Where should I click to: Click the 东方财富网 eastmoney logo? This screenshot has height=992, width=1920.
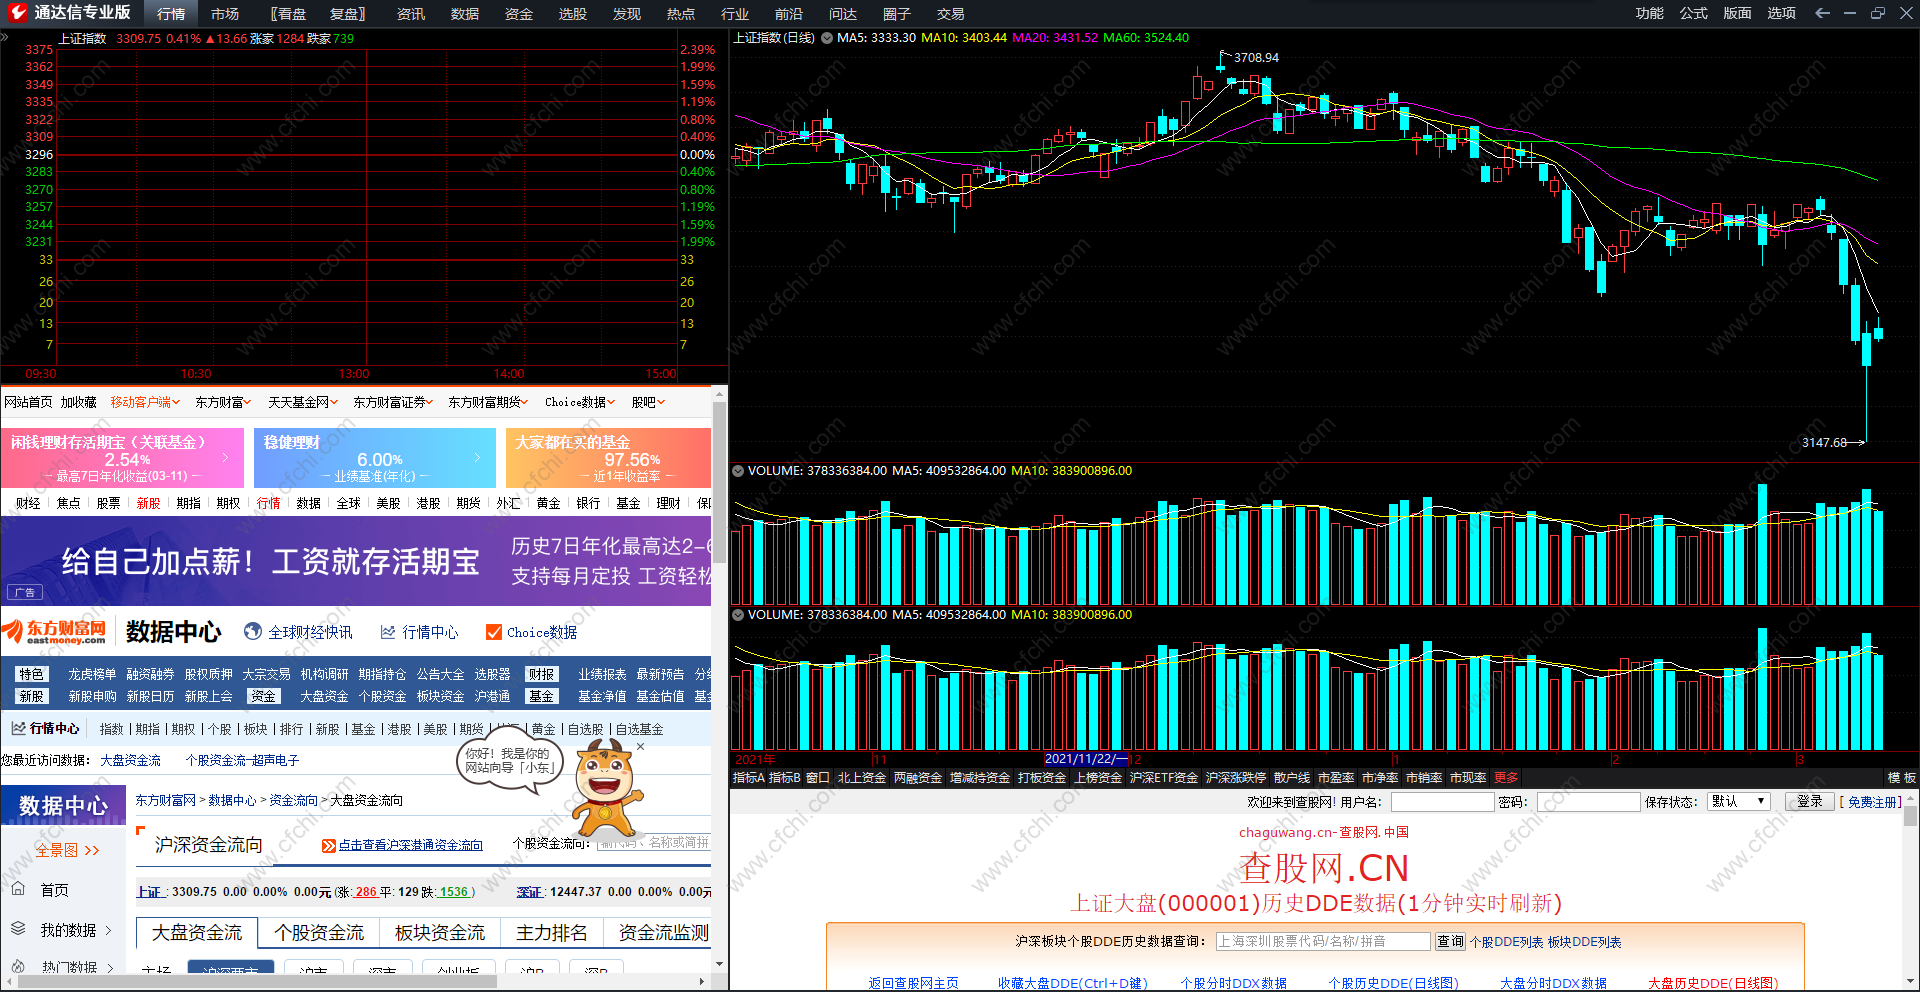55,631
